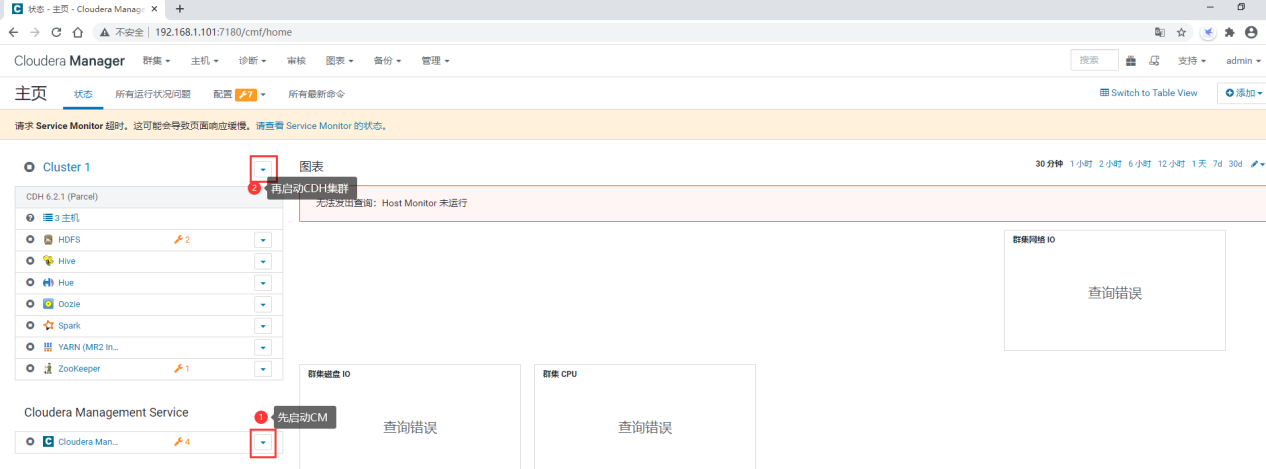Open the 图表 menu
Image resolution: width=1266 pixels, height=469 pixels.
[x=340, y=61]
